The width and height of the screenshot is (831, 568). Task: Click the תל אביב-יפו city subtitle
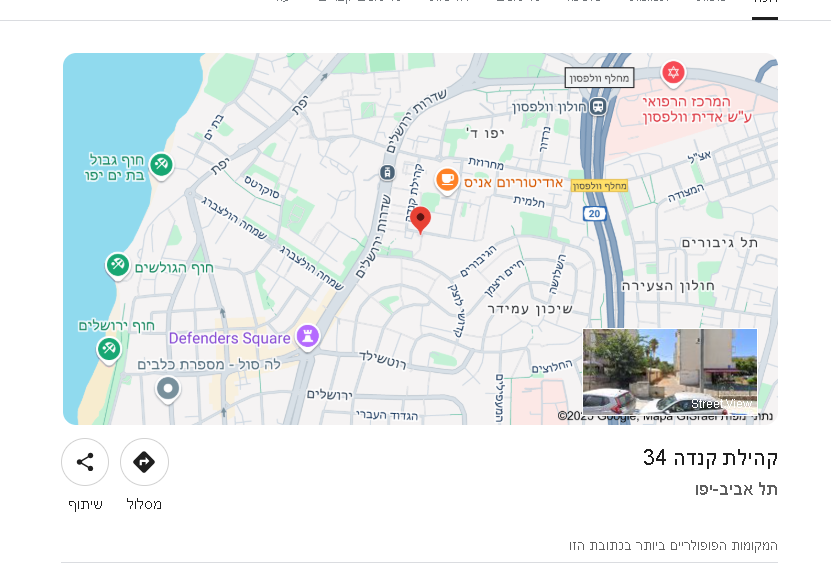[736, 490]
